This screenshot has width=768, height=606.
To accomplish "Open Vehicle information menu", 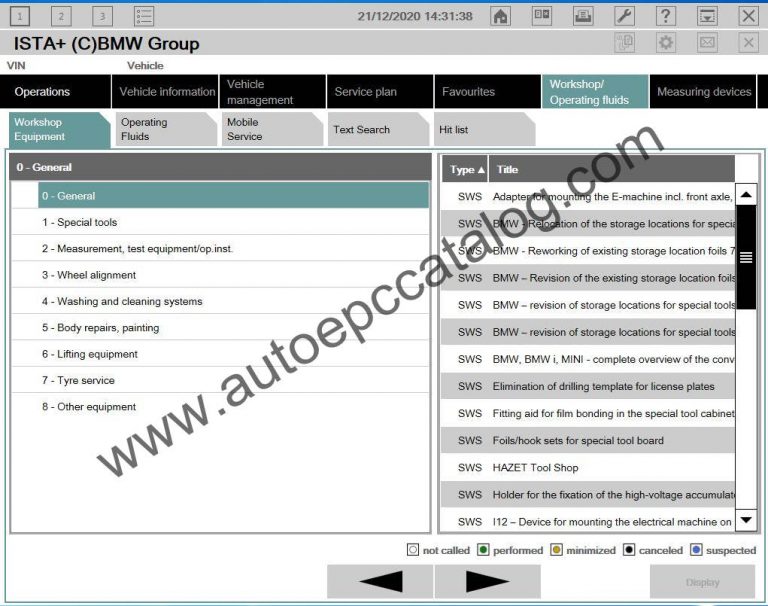I will (165, 92).
